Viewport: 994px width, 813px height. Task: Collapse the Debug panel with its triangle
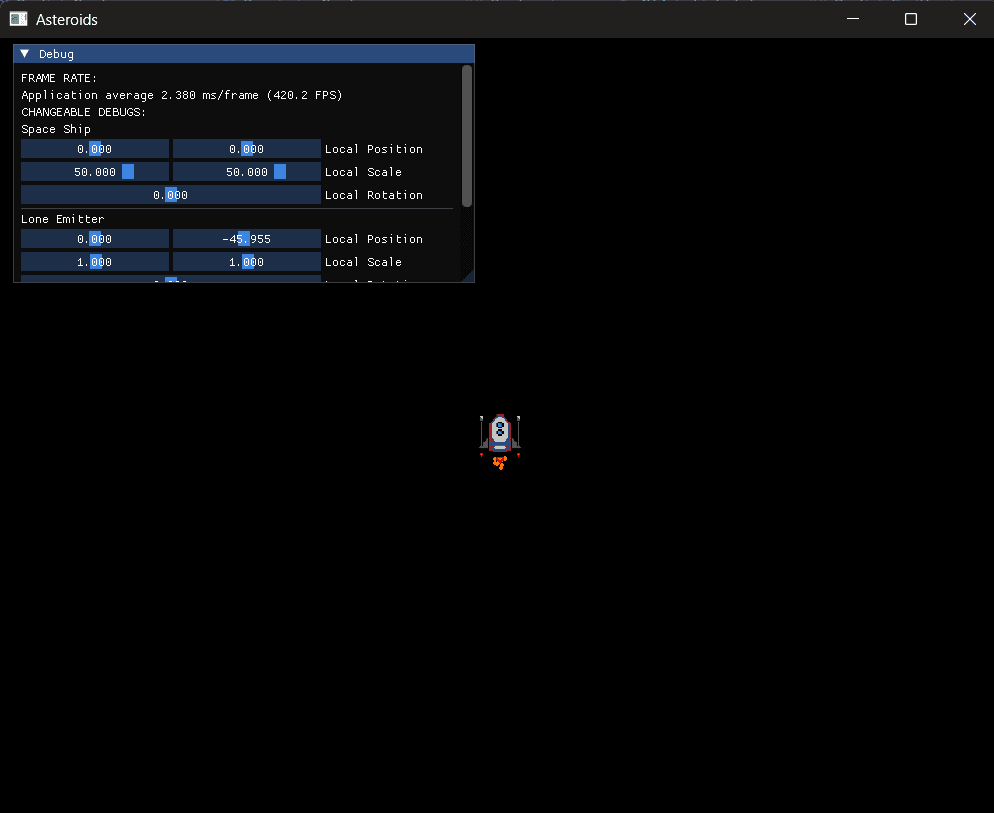tap(25, 54)
